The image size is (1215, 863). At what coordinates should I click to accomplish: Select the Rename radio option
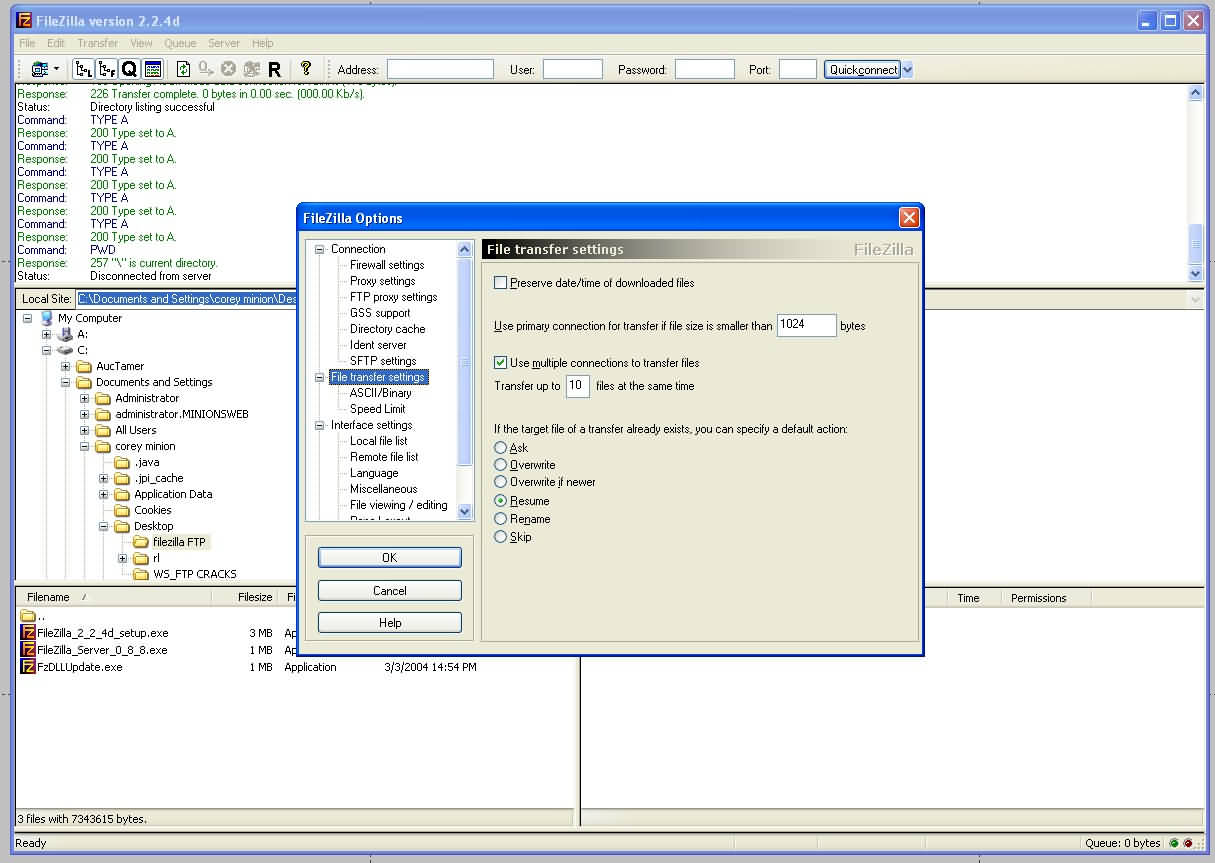501,519
